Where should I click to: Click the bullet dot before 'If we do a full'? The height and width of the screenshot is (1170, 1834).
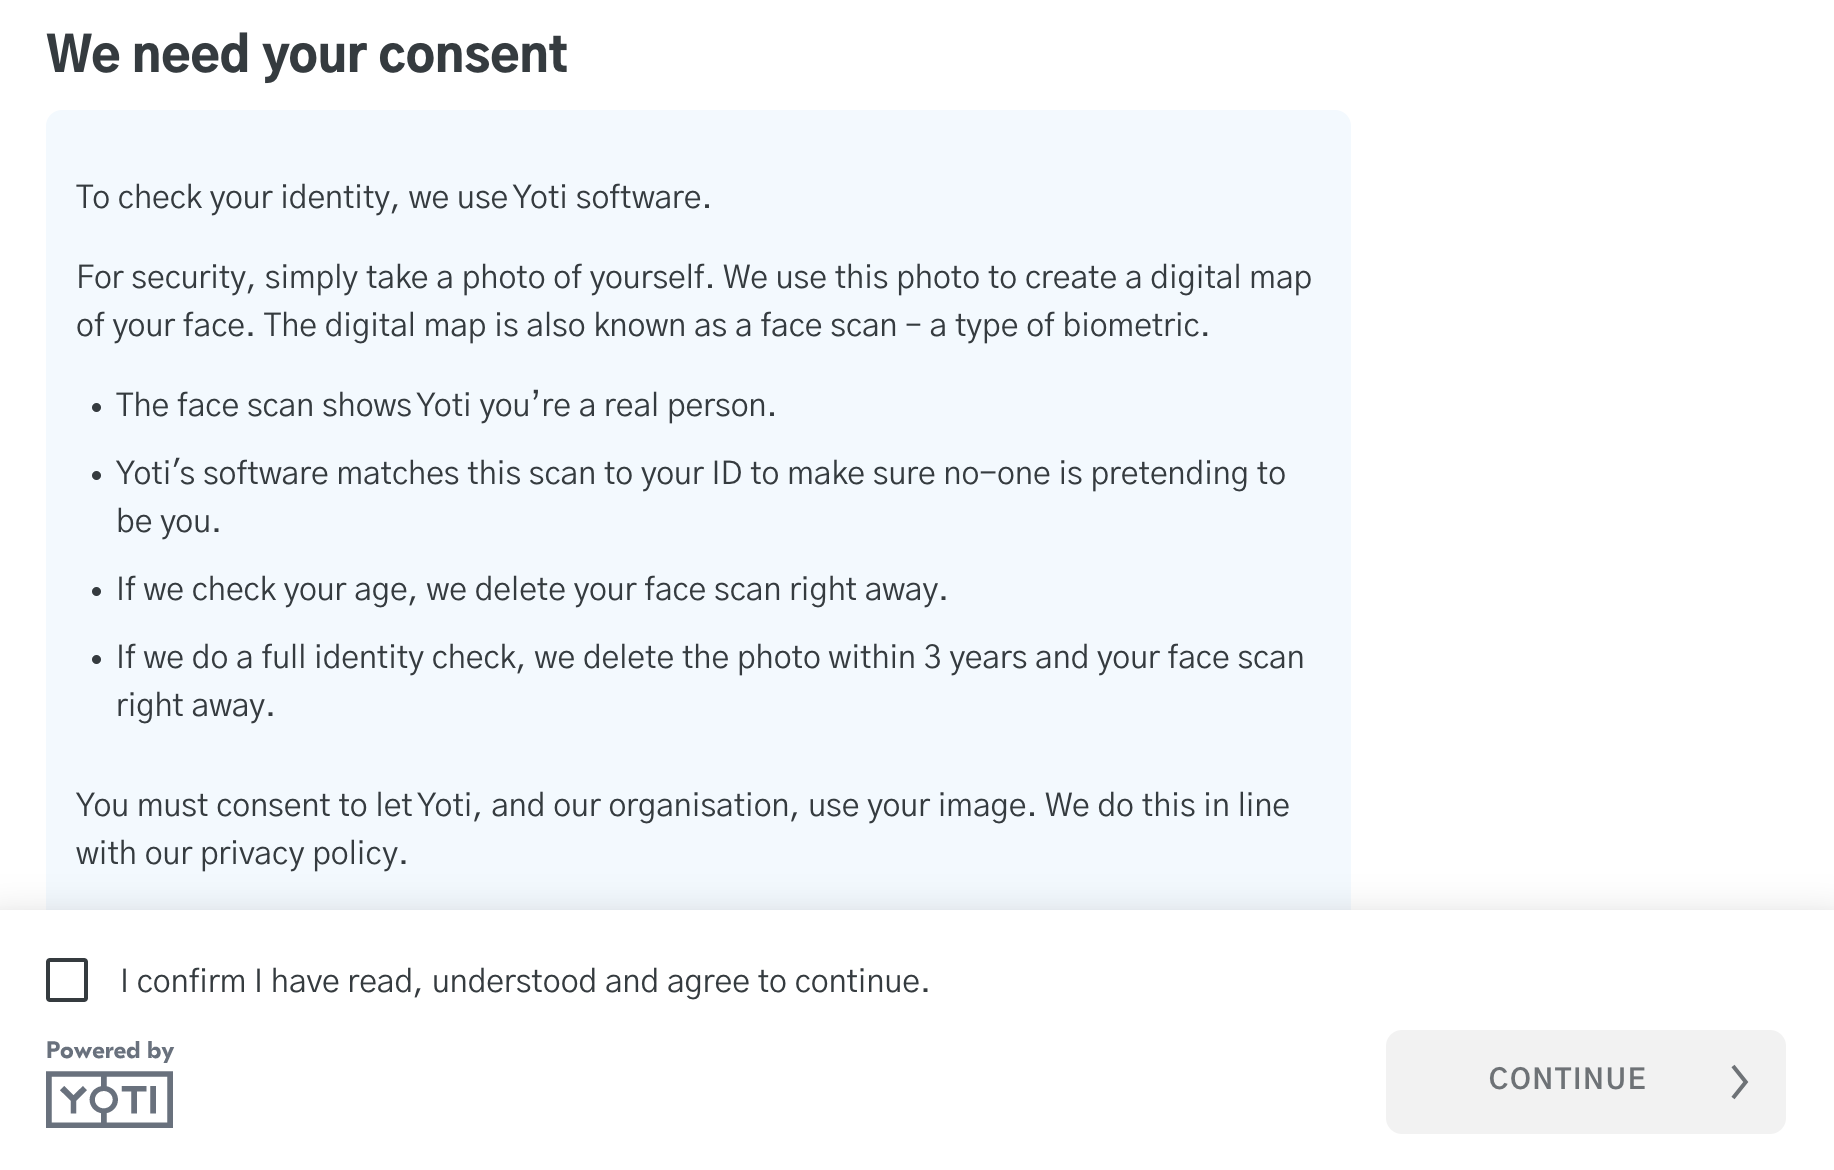[x=96, y=660]
